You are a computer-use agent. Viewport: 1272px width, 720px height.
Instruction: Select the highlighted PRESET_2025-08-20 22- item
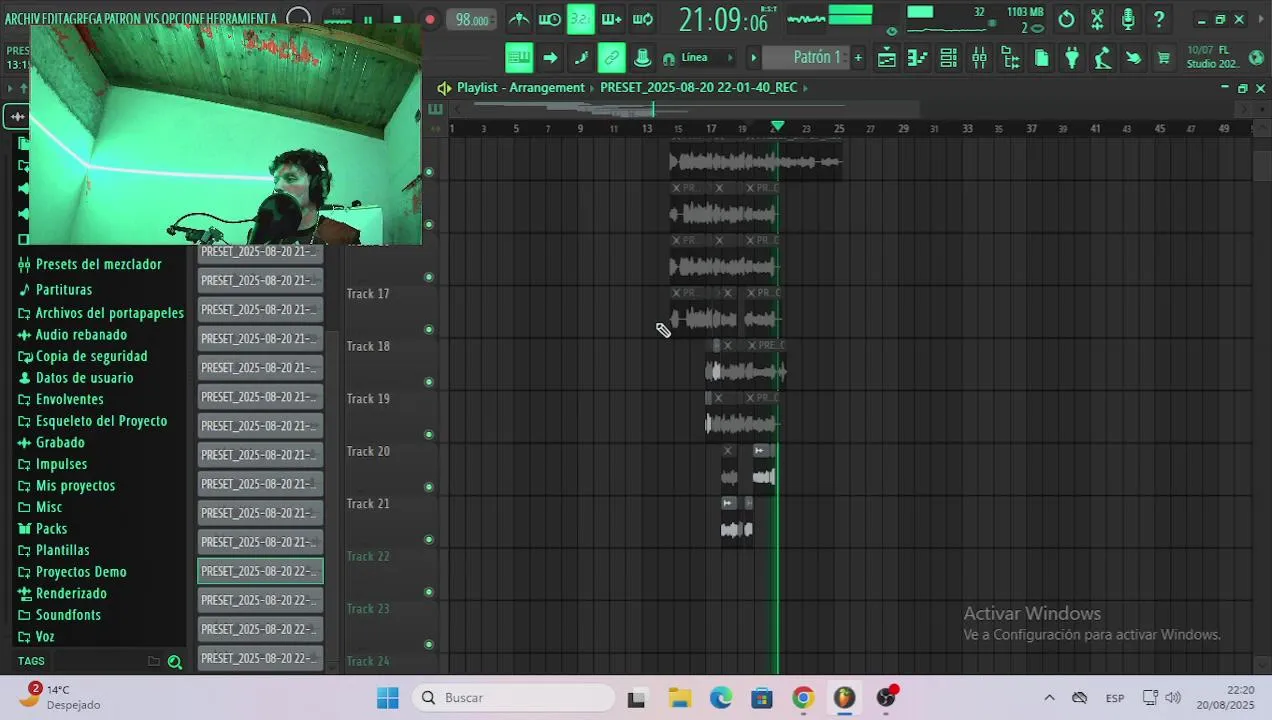(260, 571)
